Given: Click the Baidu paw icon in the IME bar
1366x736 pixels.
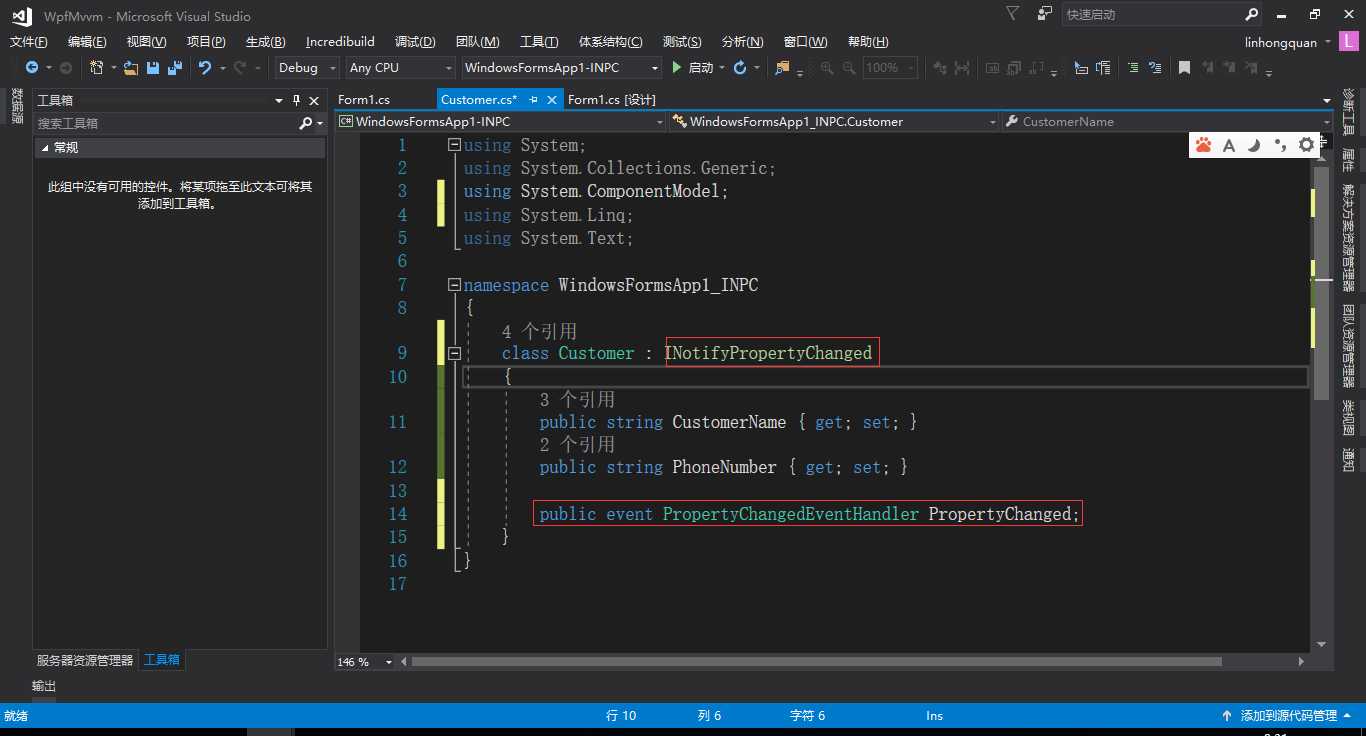Looking at the screenshot, I should (1203, 145).
